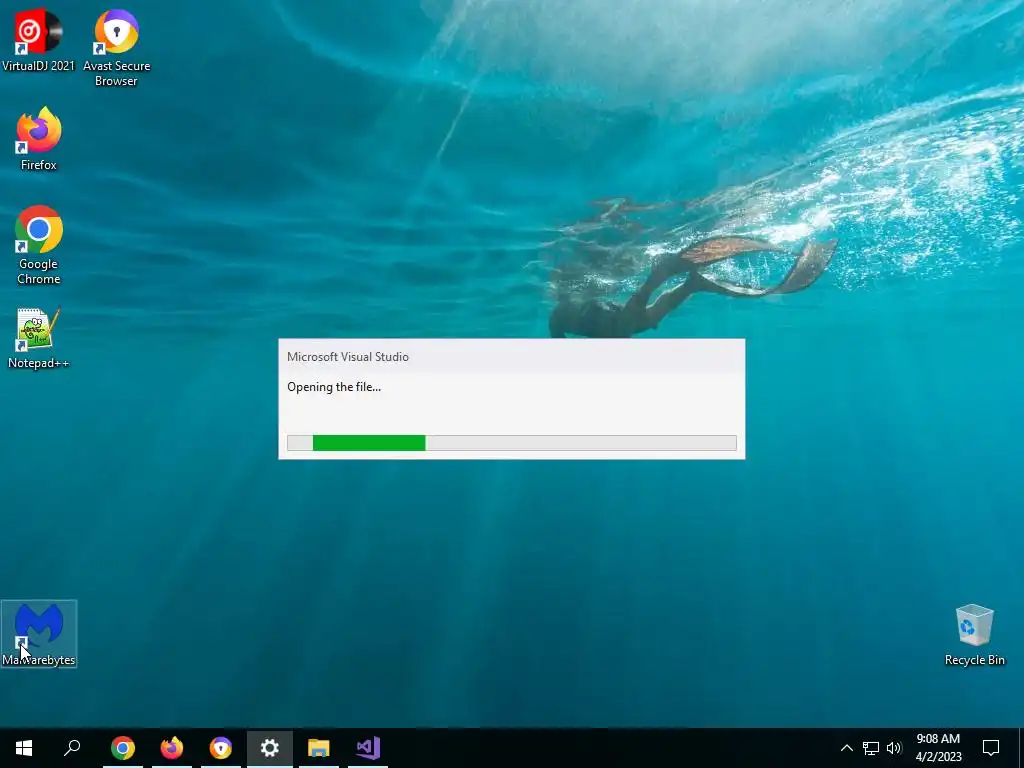Switch to Visual Studio in the taskbar

click(368, 748)
